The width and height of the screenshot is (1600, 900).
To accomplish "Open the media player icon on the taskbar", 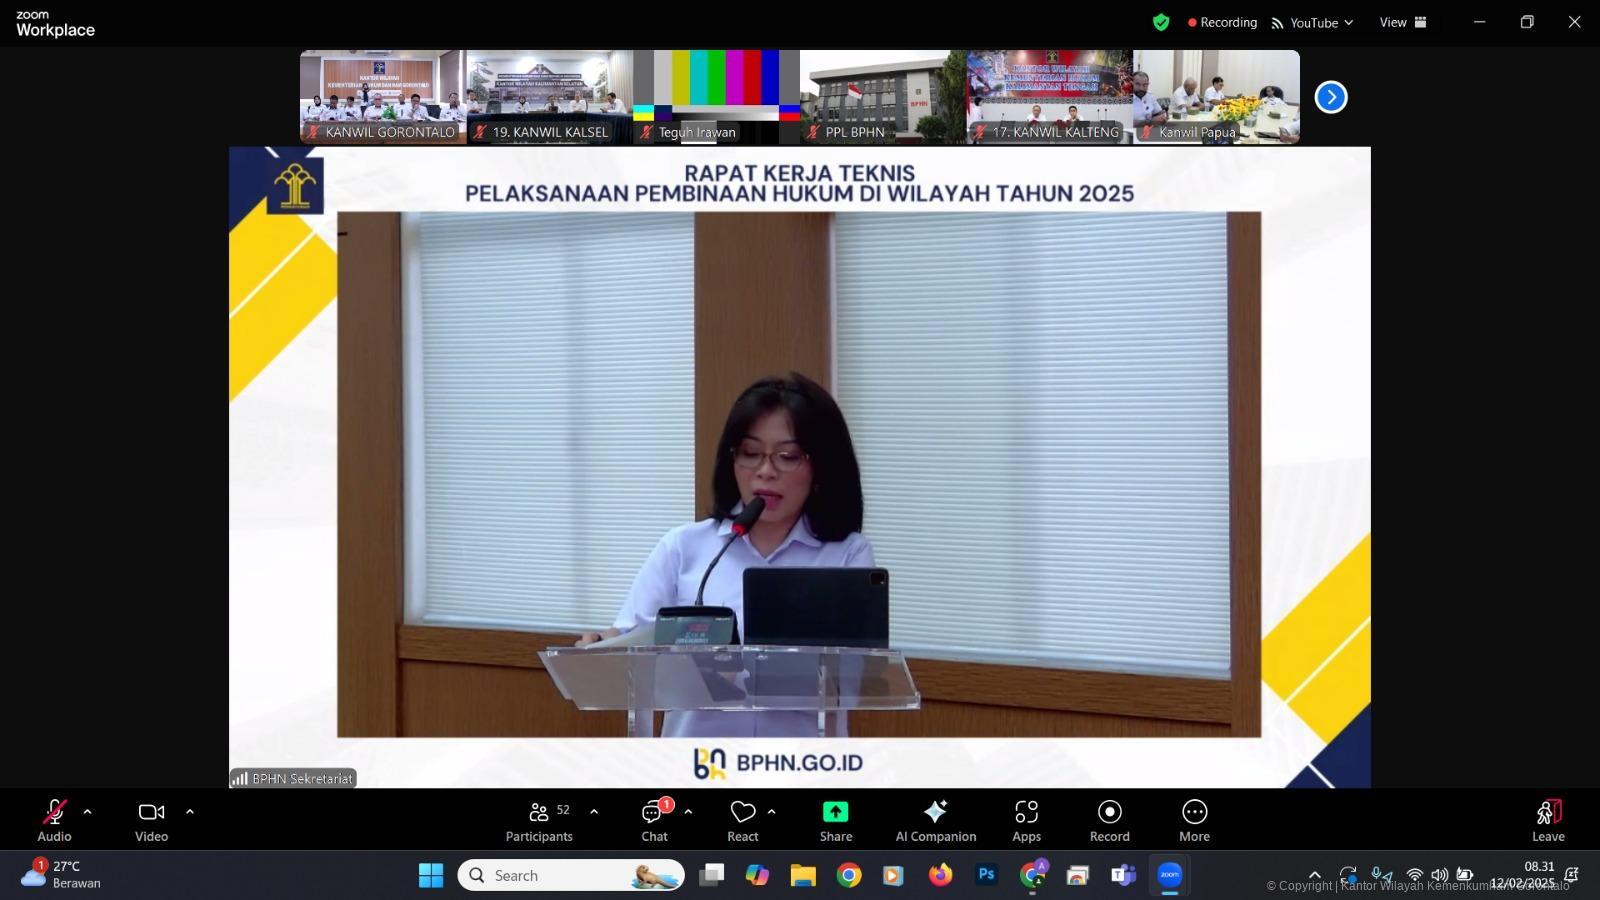I will (x=894, y=875).
